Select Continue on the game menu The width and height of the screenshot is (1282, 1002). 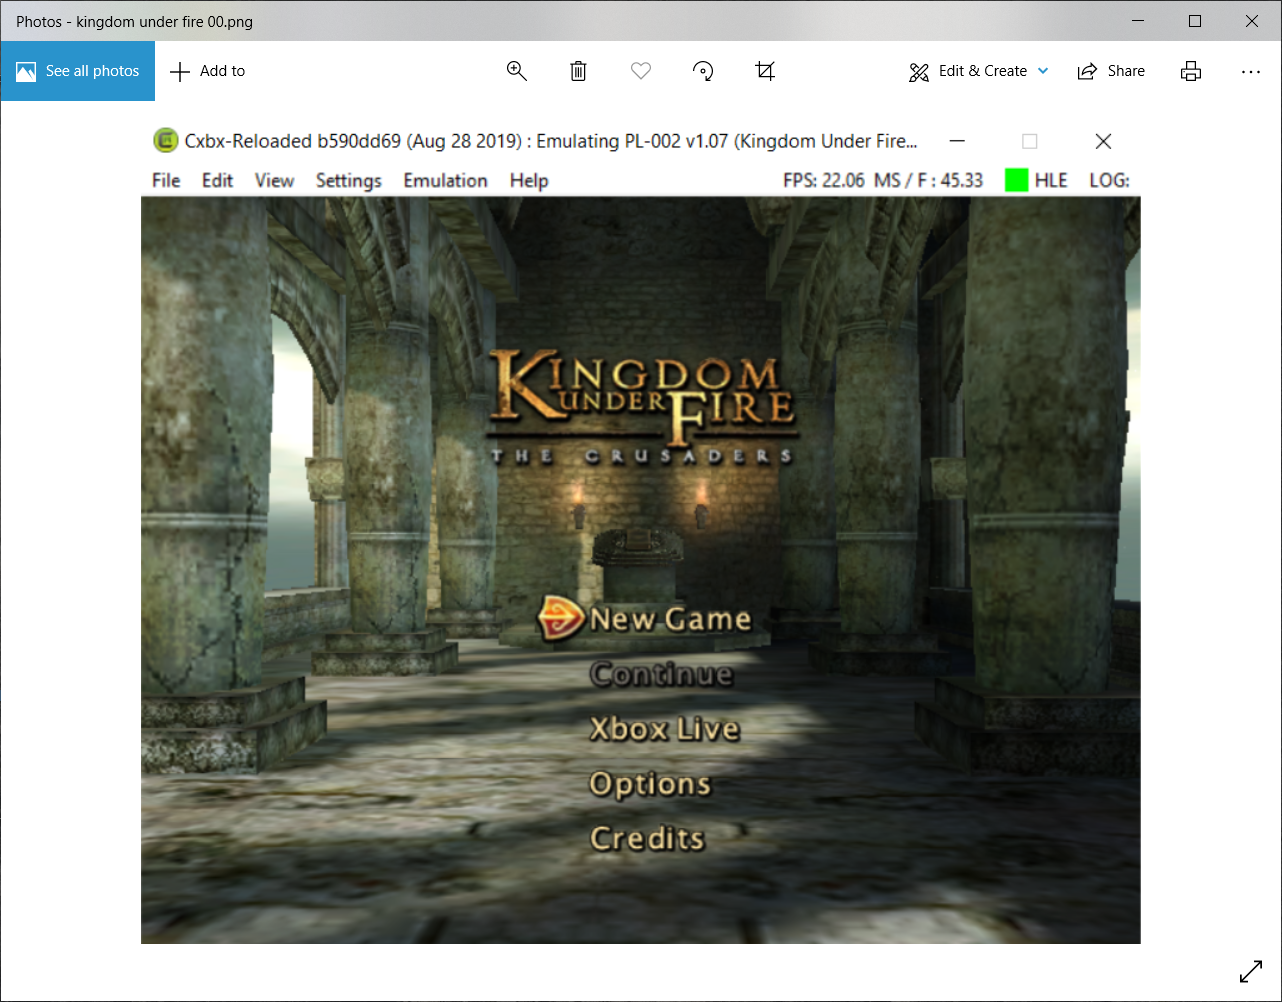tap(661, 674)
